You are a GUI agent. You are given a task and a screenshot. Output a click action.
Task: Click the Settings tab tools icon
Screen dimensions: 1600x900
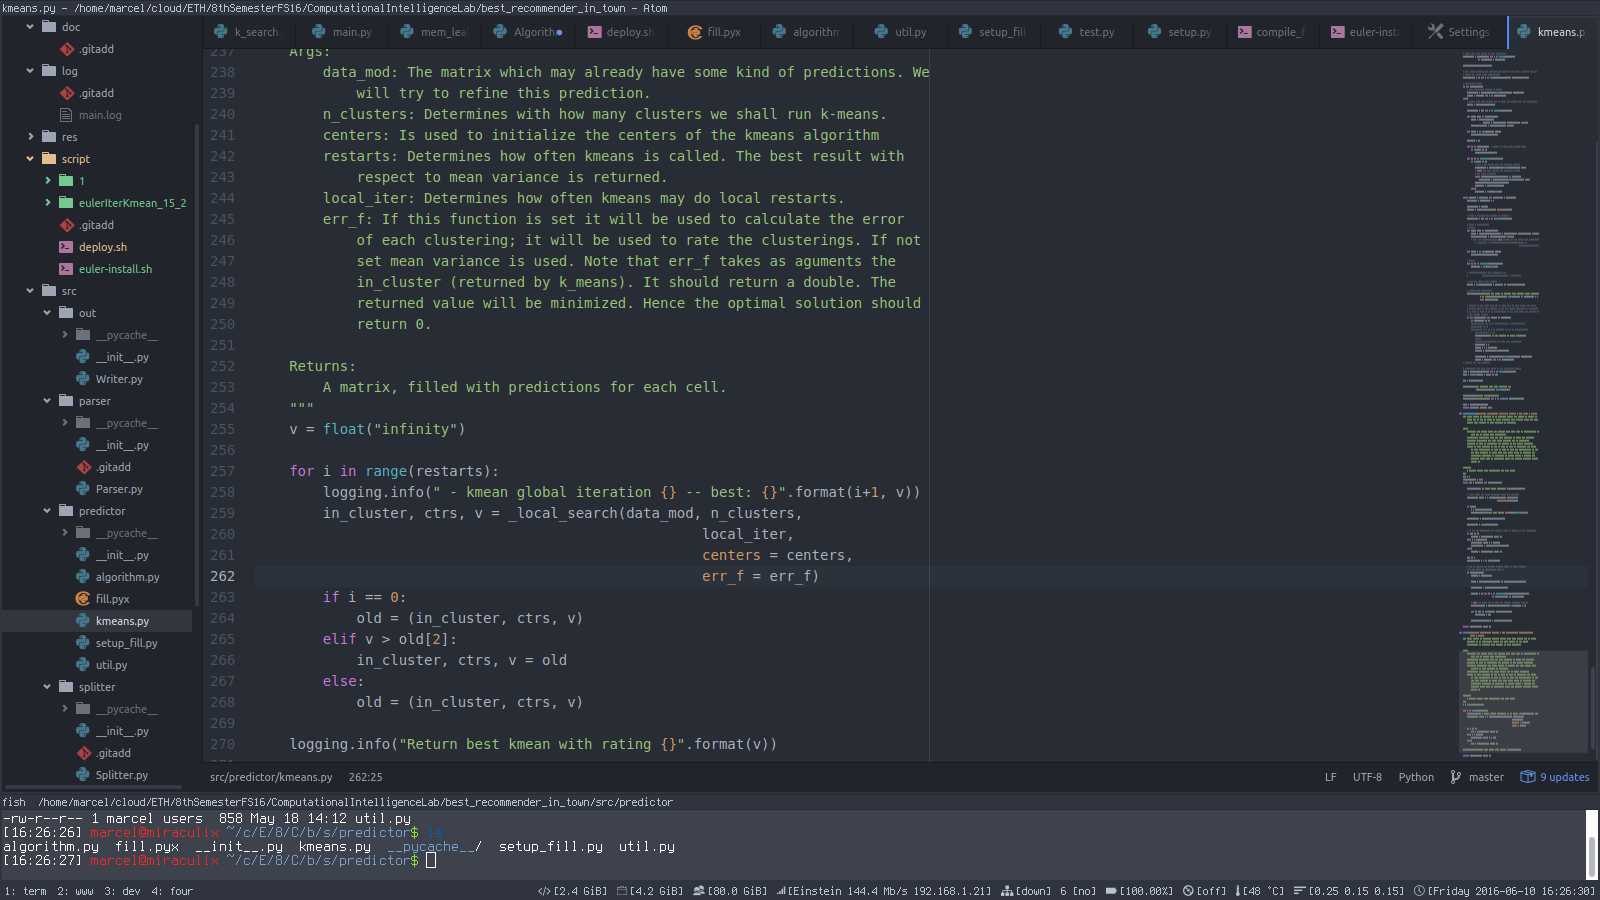click(1435, 32)
